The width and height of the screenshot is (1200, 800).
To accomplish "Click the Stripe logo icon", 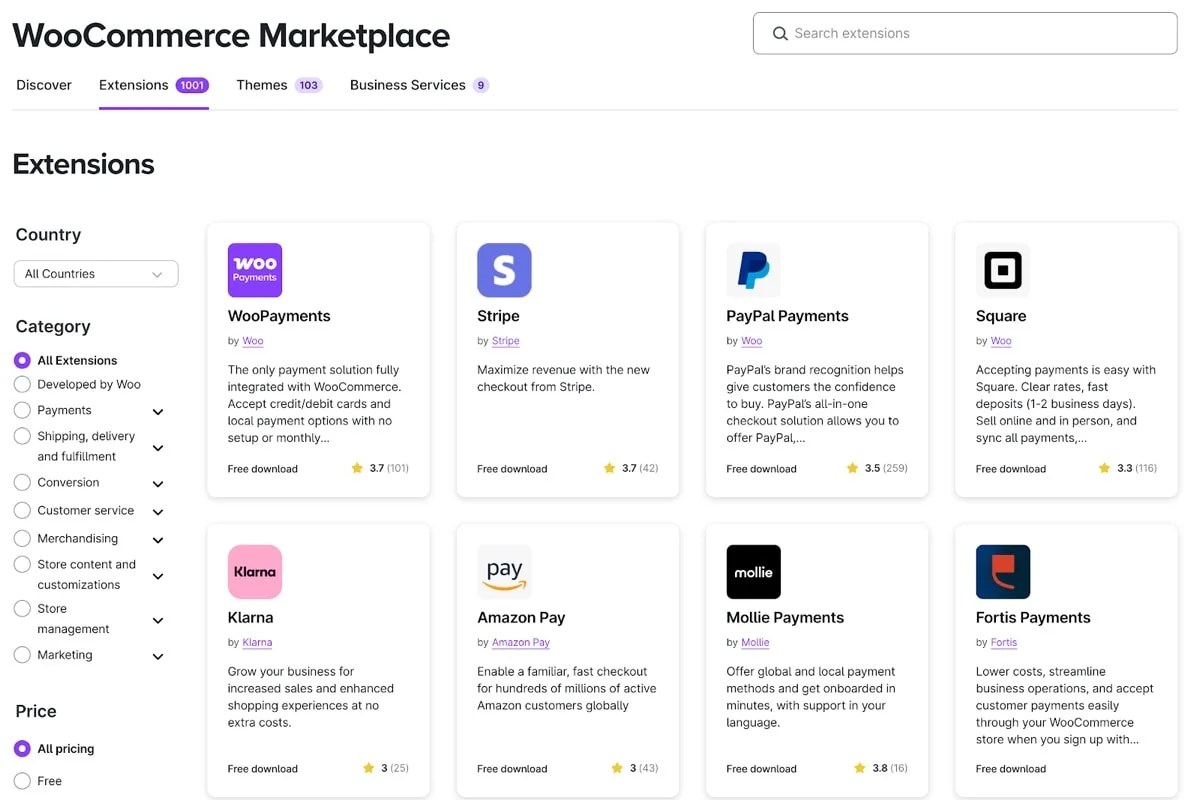I will [504, 270].
